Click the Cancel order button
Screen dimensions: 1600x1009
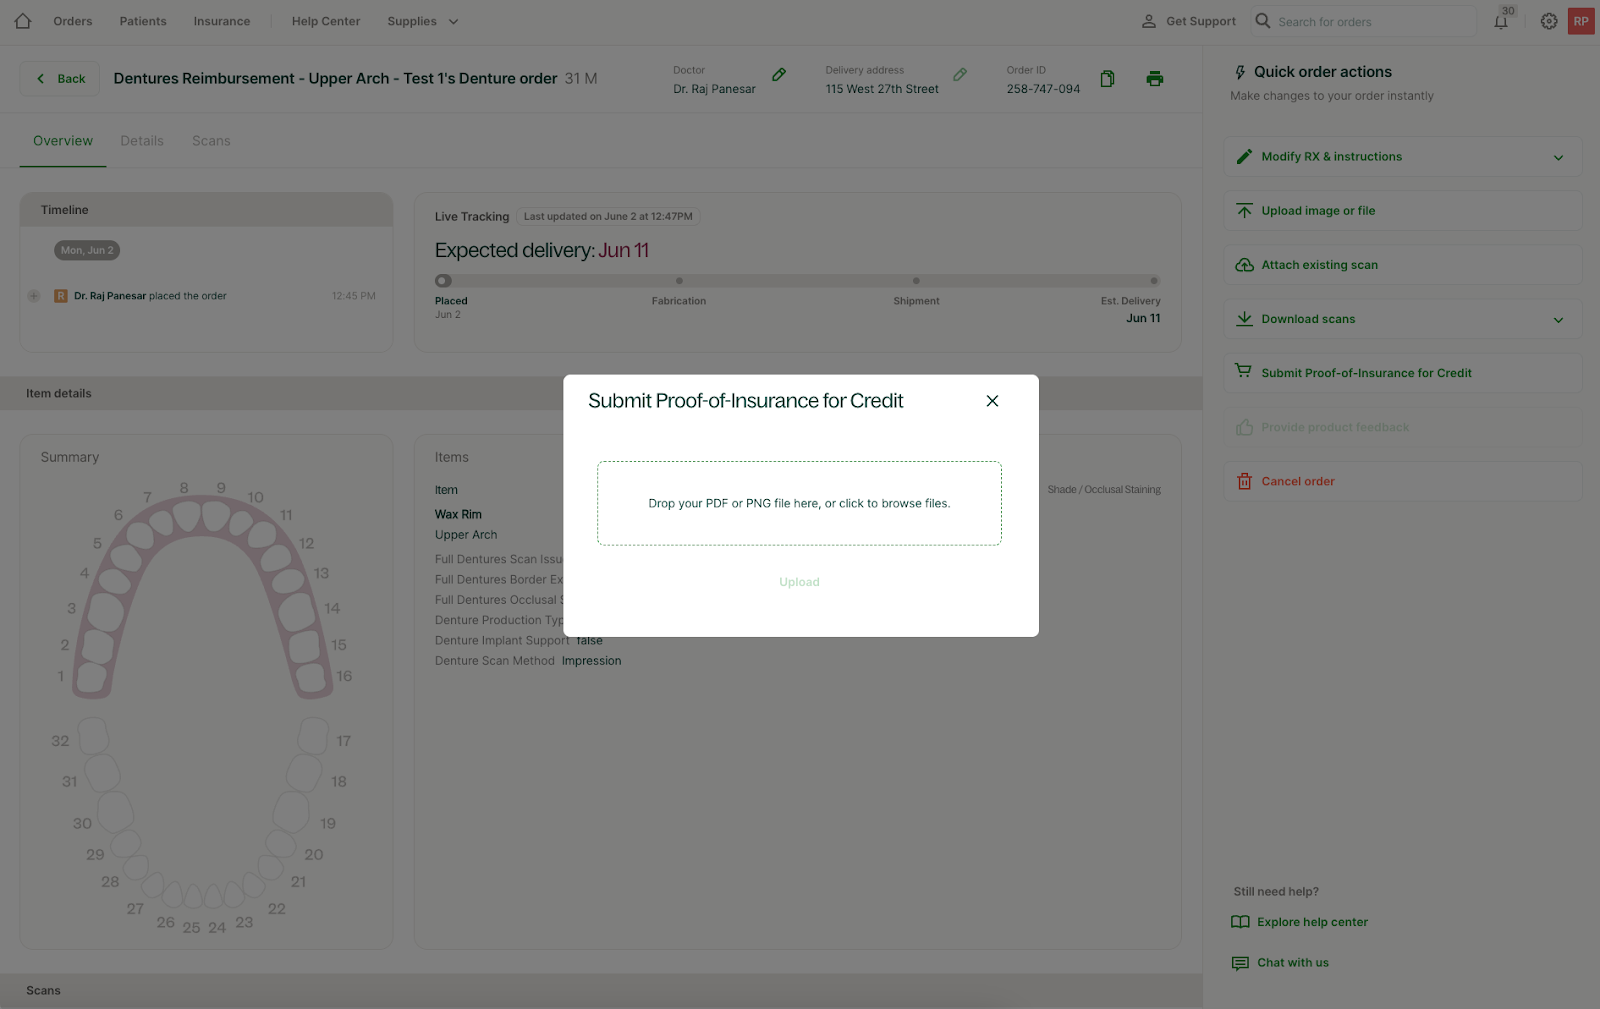click(1297, 481)
